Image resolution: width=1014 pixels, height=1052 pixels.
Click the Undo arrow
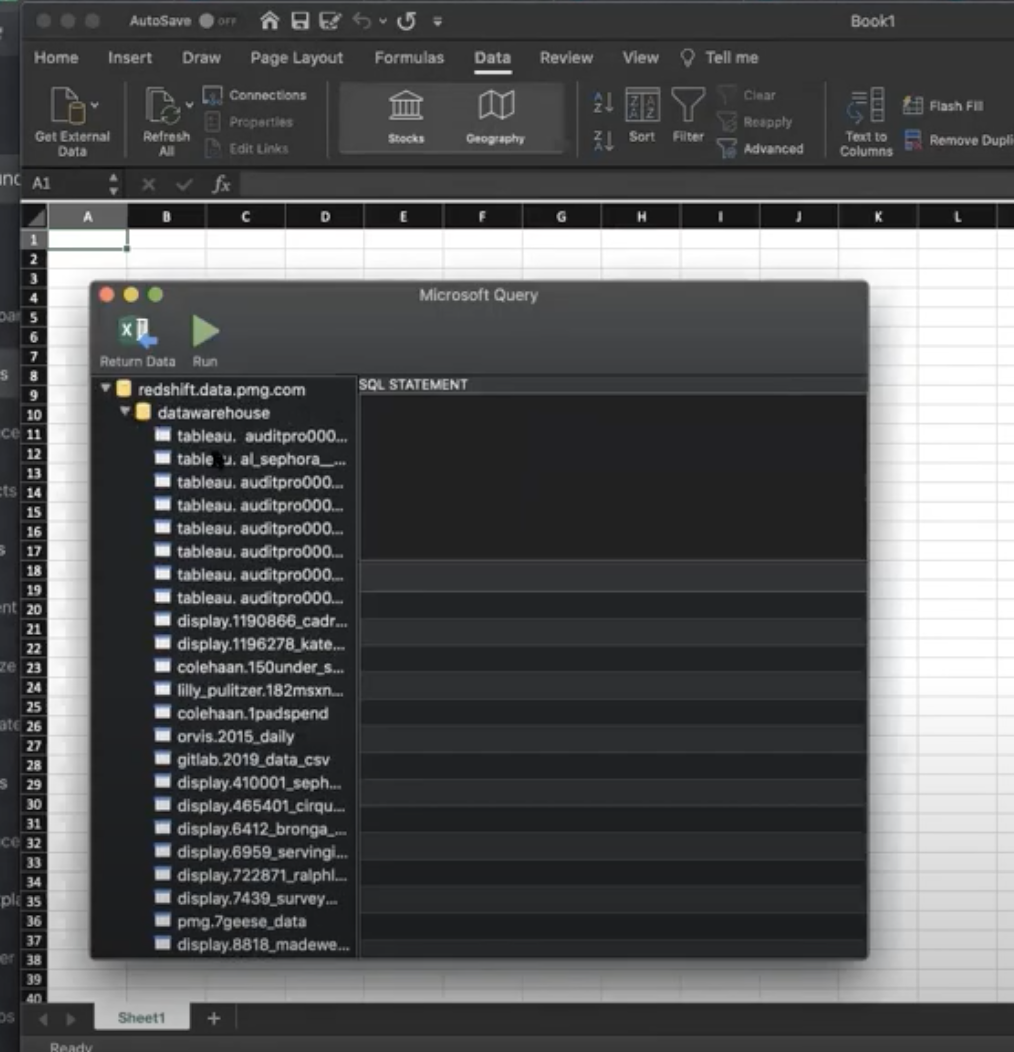(x=362, y=21)
